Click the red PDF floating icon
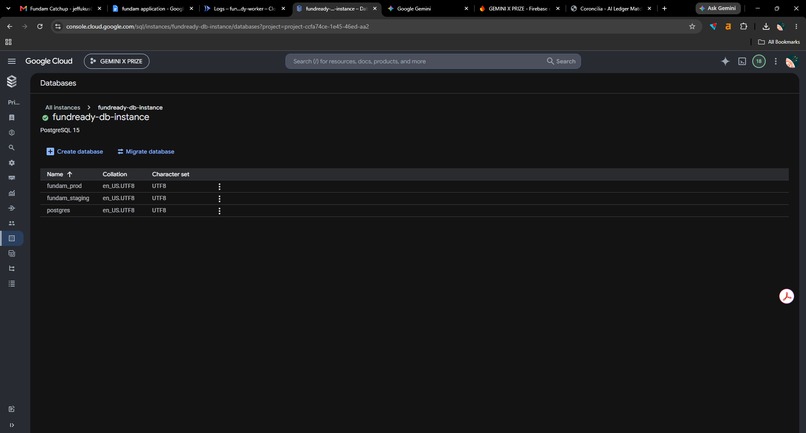Image resolution: width=806 pixels, height=433 pixels. click(786, 296)
